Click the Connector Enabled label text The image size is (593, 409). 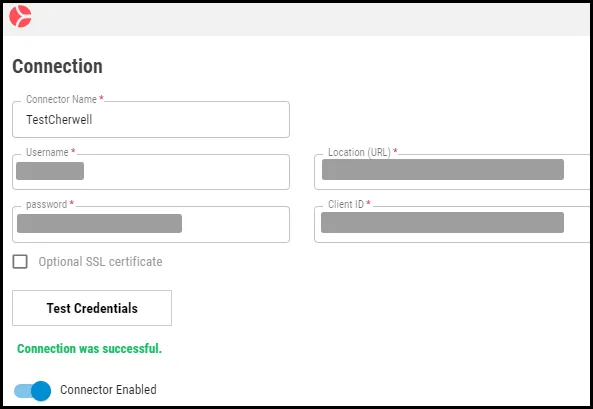tap(108, 390)
